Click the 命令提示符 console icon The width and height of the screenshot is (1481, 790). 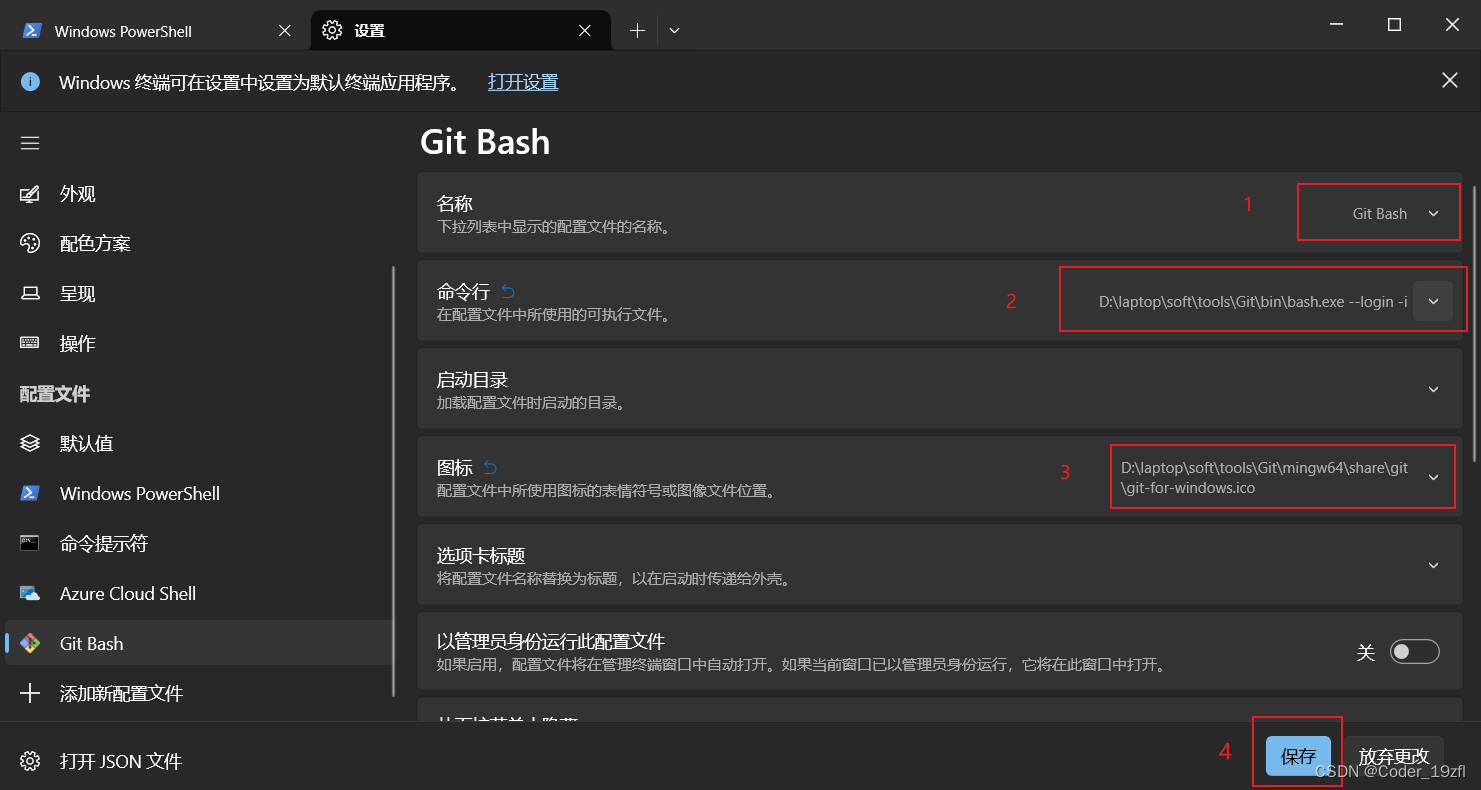point(30,543)
